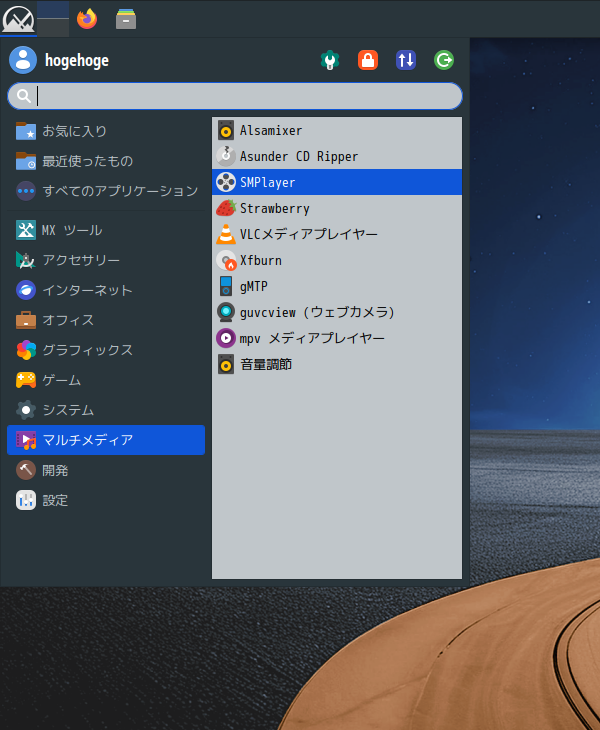
Task: Launch gMTP by its label
Action: click(x=254, y=286)
